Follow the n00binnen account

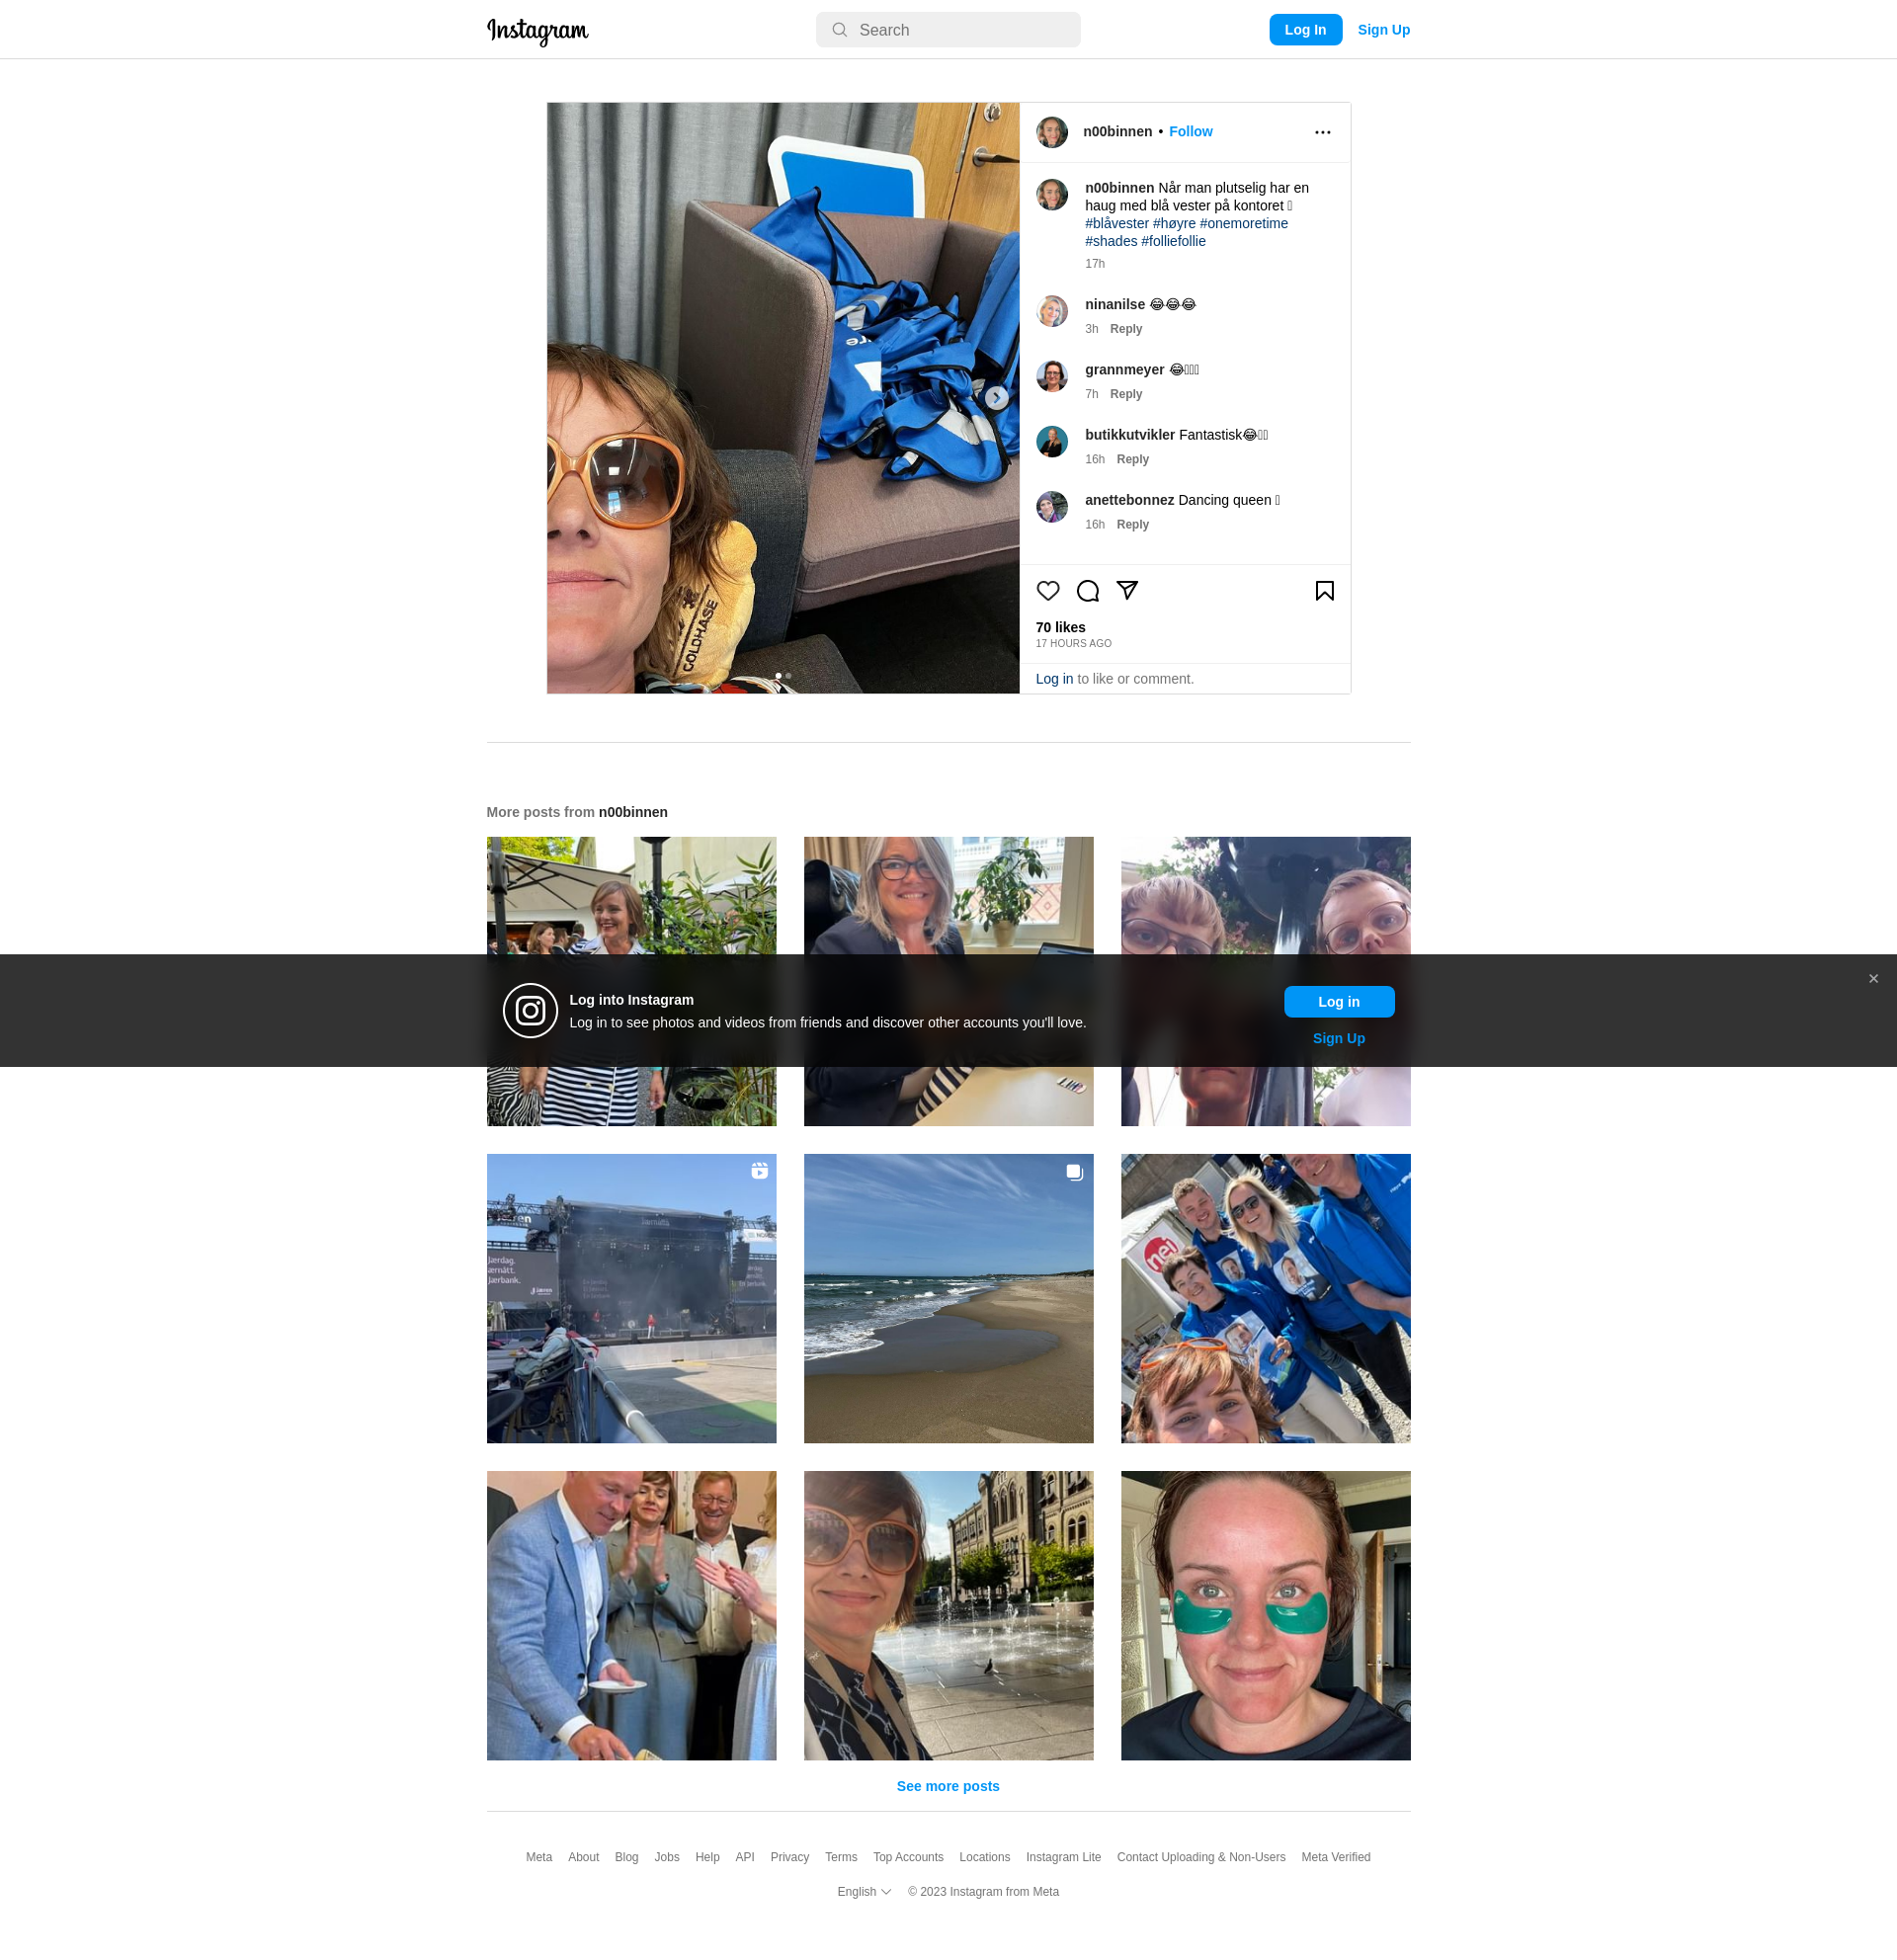point(1190,132)
